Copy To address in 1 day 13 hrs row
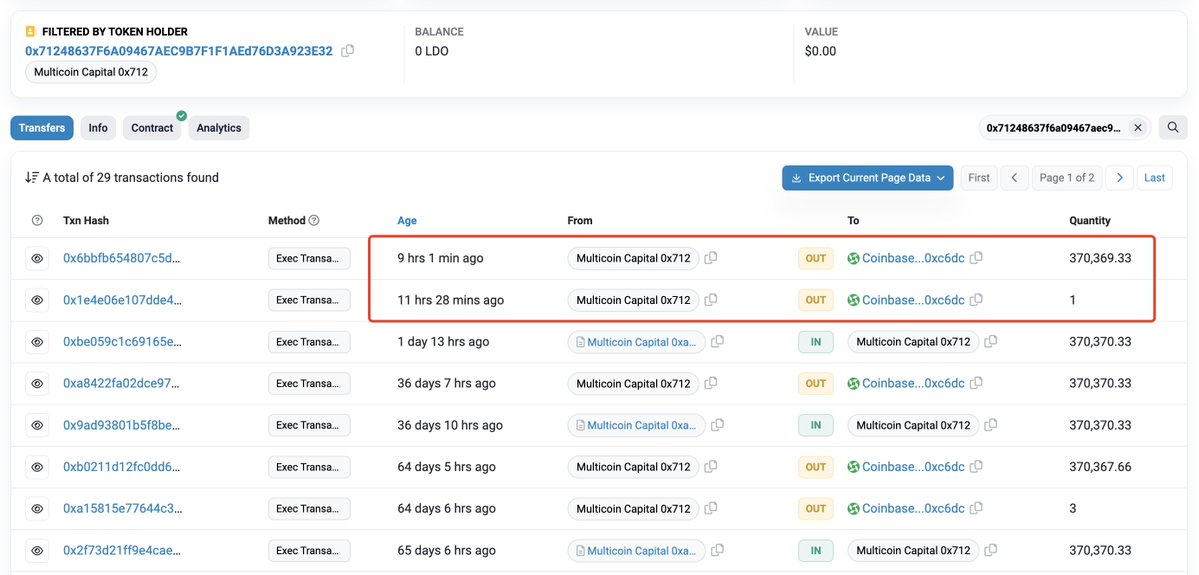 990,342
